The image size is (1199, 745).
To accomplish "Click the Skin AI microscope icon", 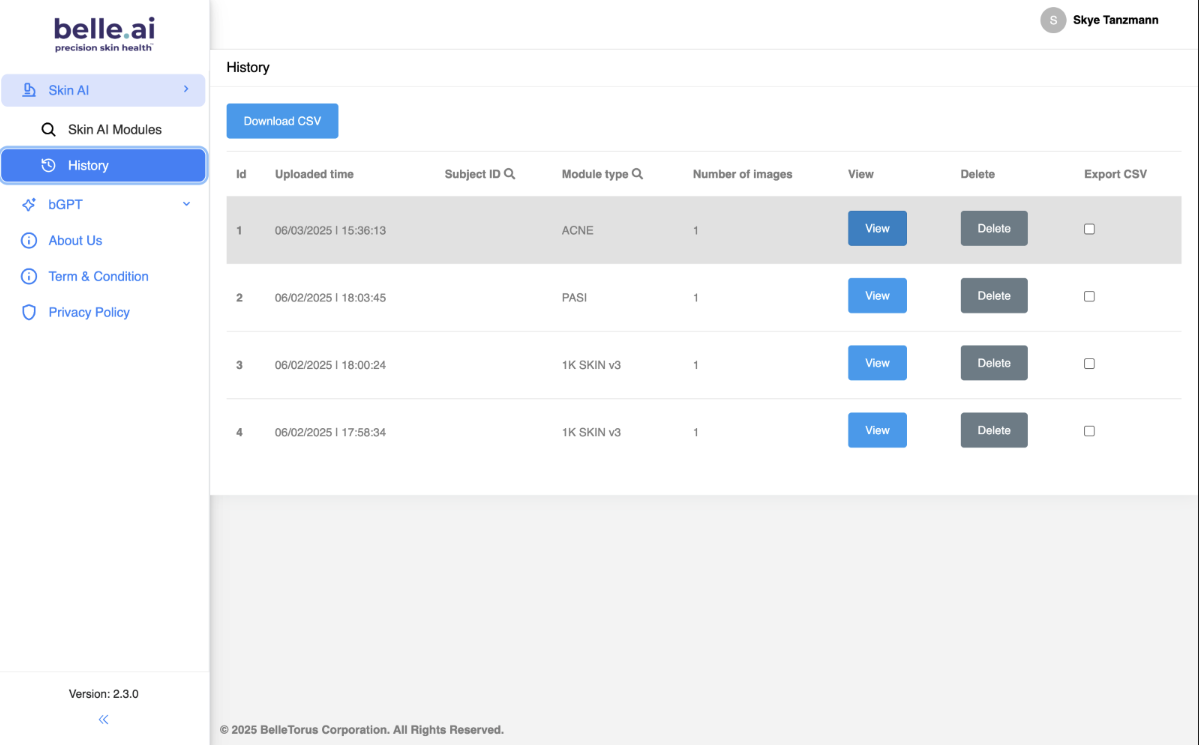I will coord(29,90).
